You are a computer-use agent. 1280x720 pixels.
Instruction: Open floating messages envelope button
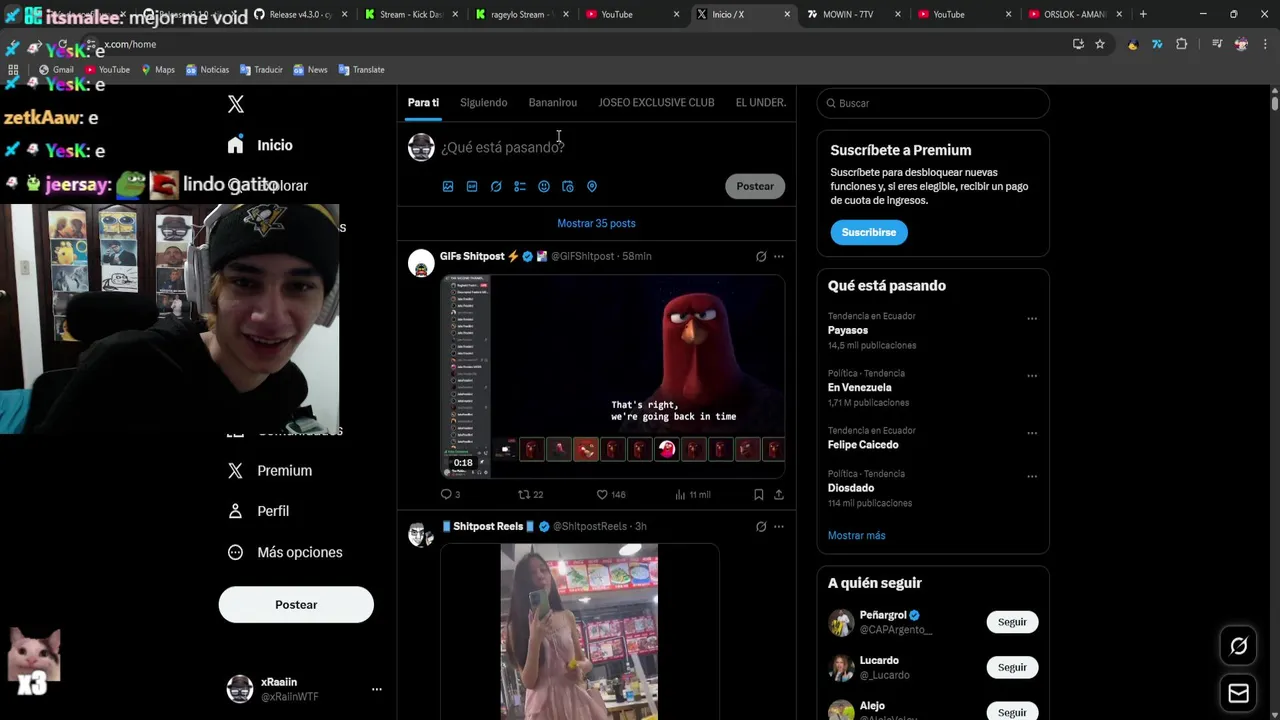(x=1238, y=693)
